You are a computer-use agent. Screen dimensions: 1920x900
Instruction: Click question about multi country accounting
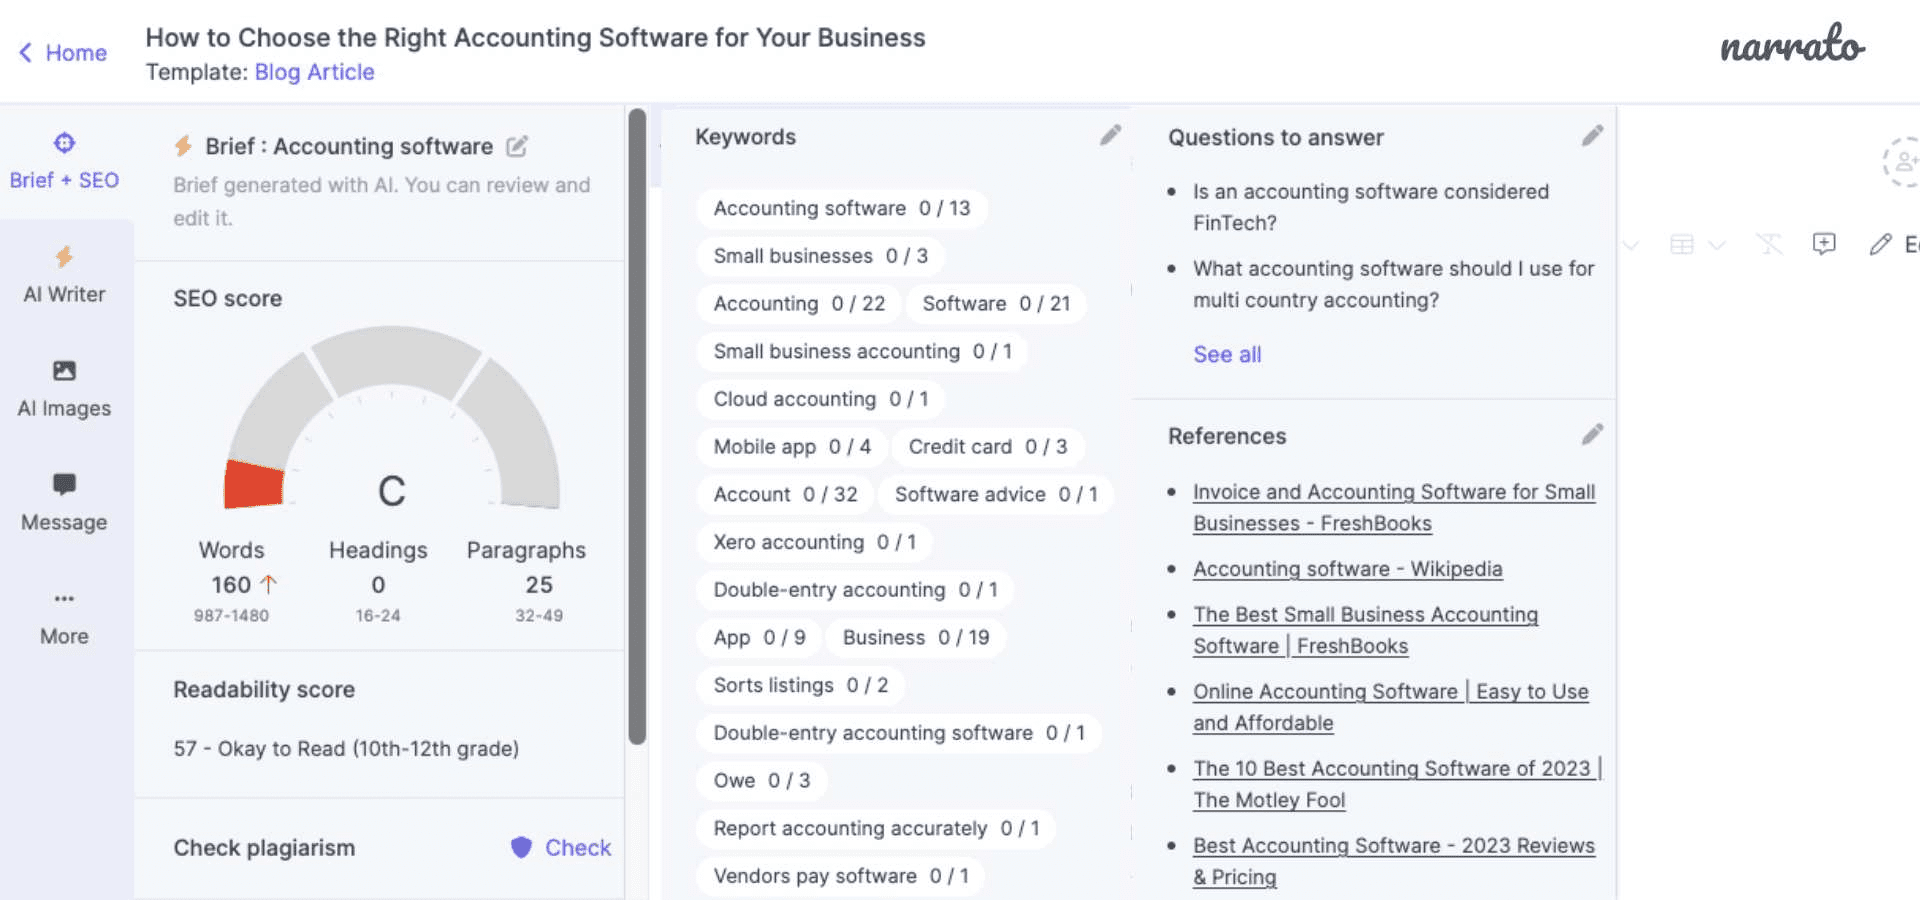pos(1393,284)
